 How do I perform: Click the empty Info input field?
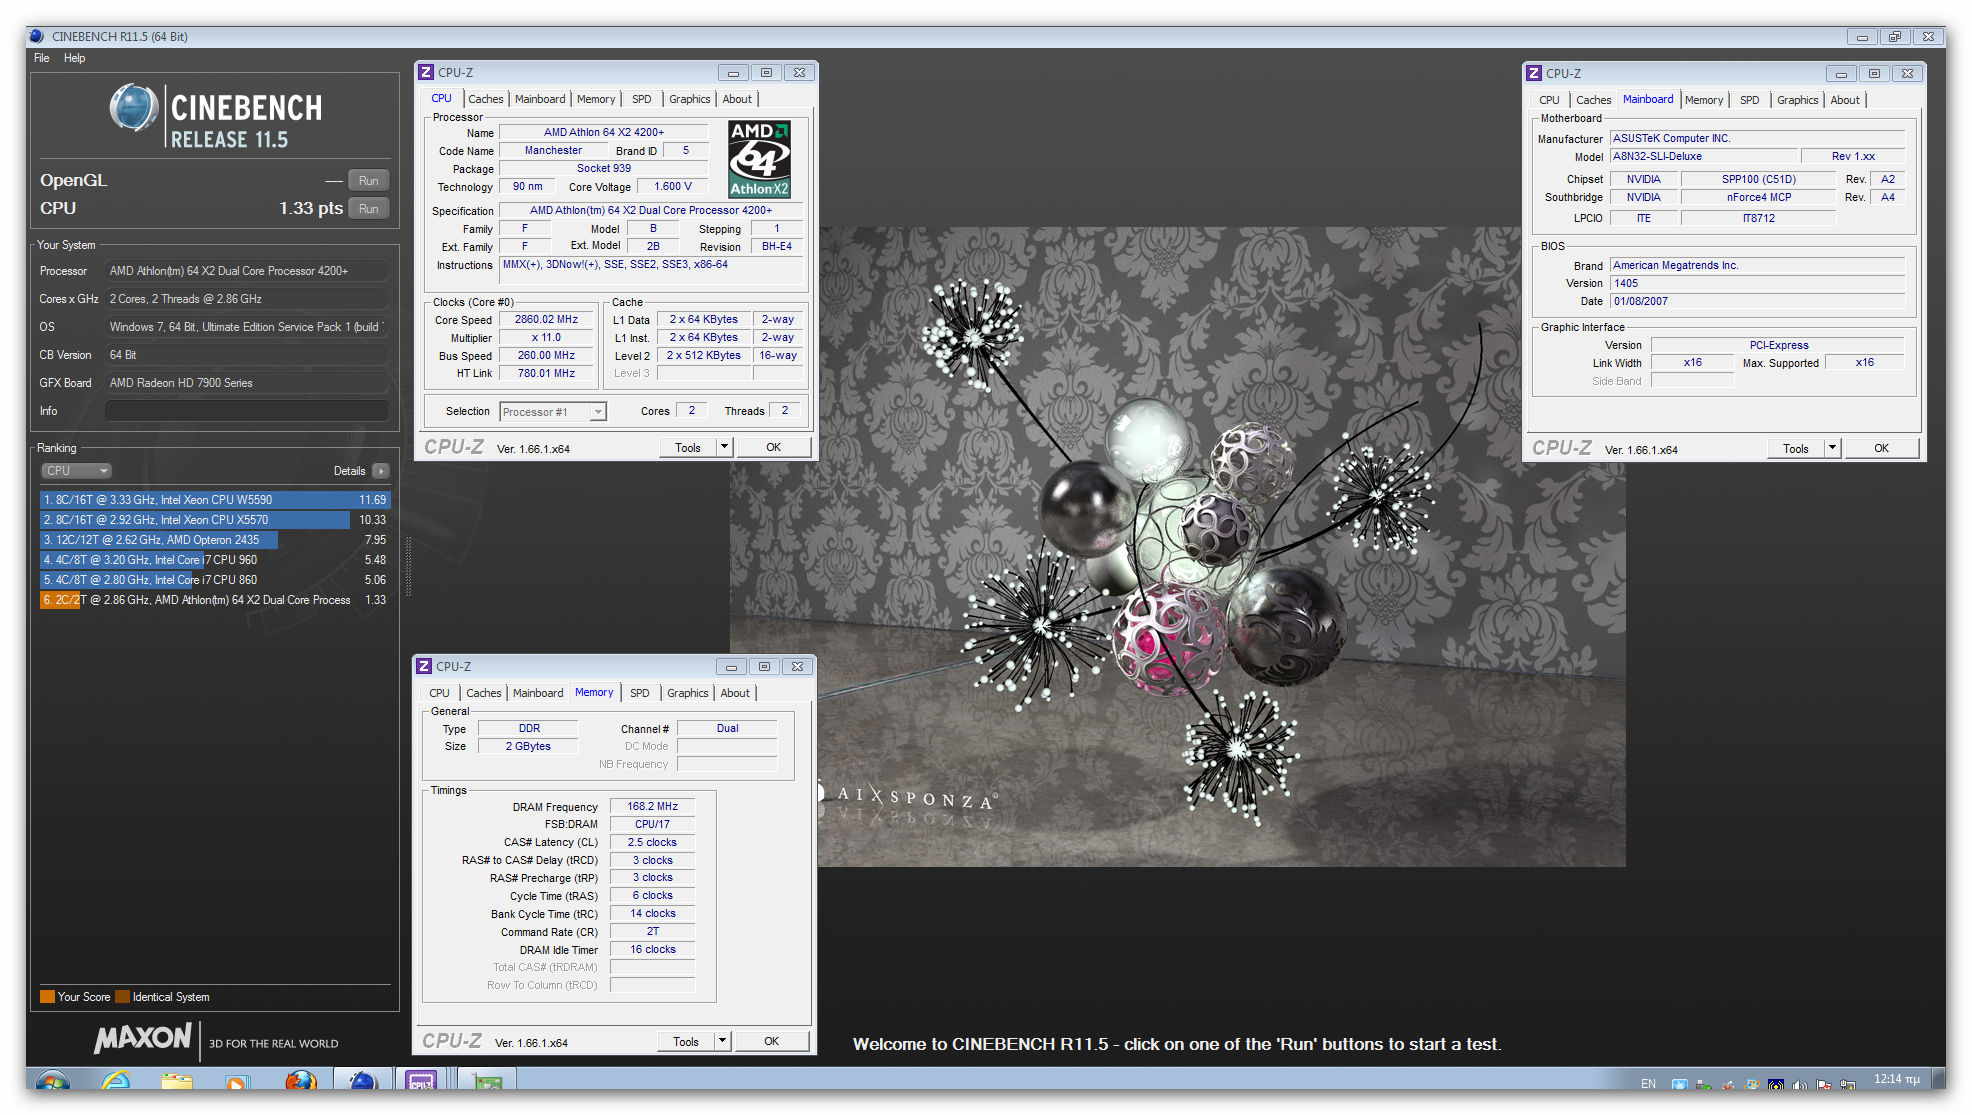tap(246, 411)
